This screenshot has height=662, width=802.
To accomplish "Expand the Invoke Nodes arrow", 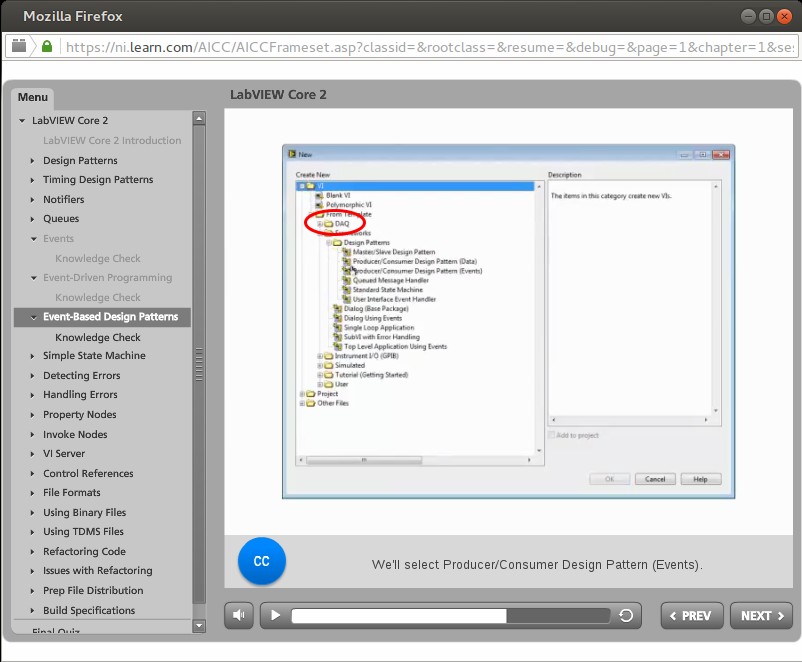I will pos(32,435).
